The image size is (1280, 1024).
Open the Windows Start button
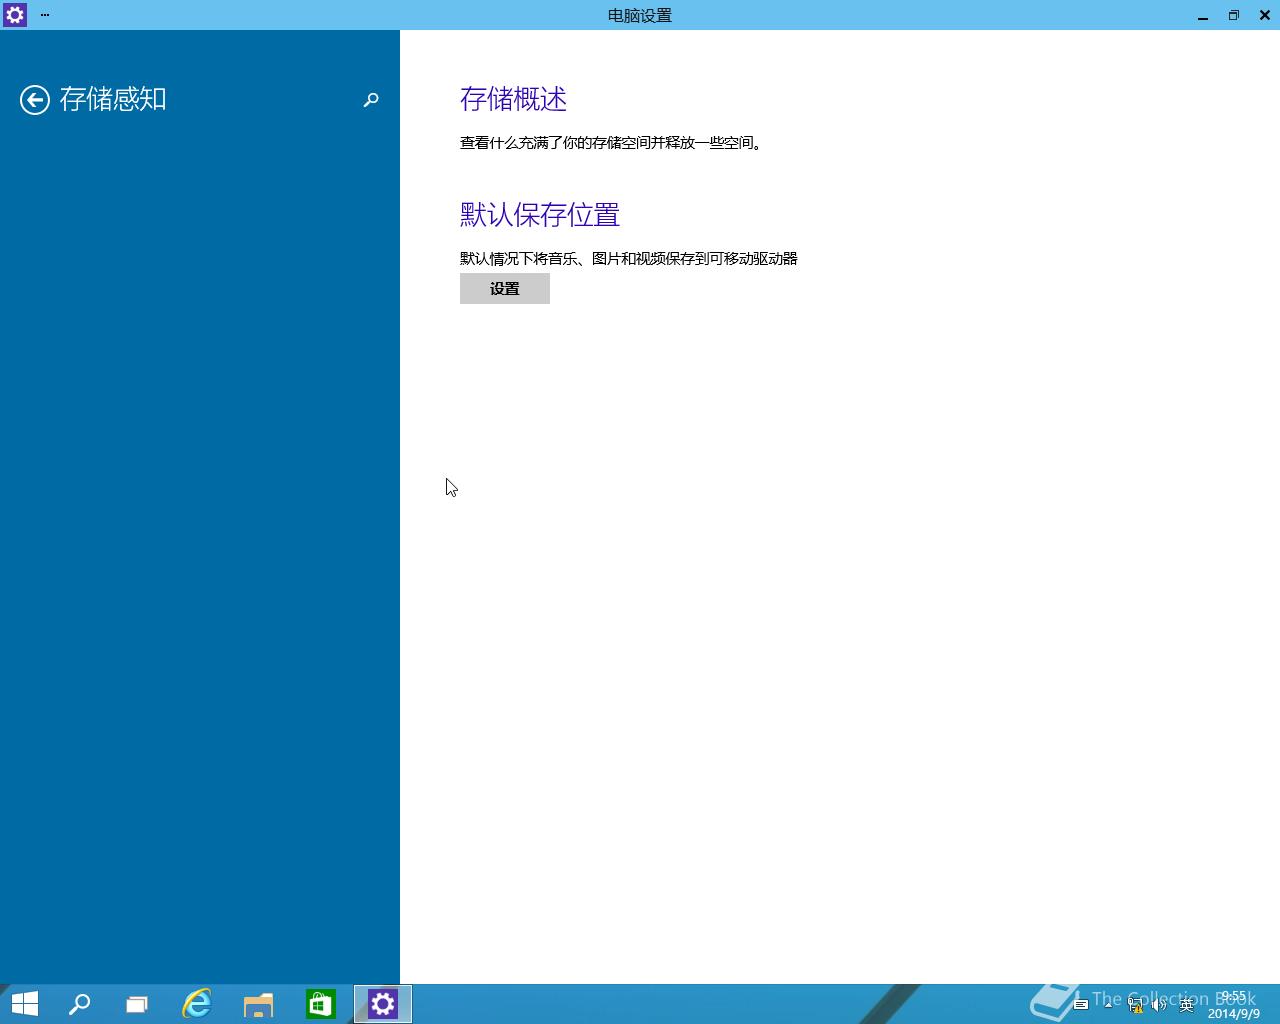click(x=25, y=1004)
